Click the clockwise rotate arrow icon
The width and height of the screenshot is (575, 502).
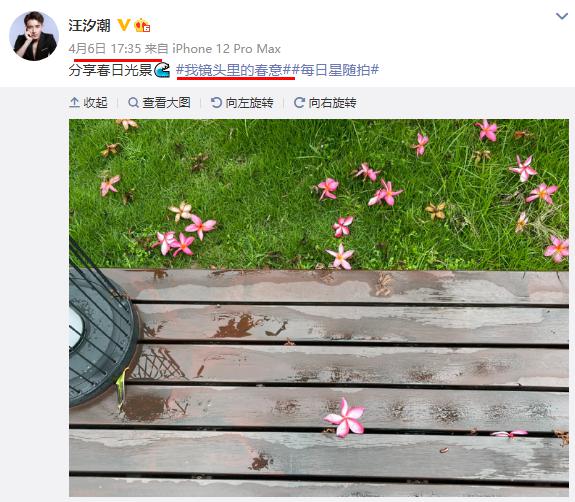tap(299, 103)
